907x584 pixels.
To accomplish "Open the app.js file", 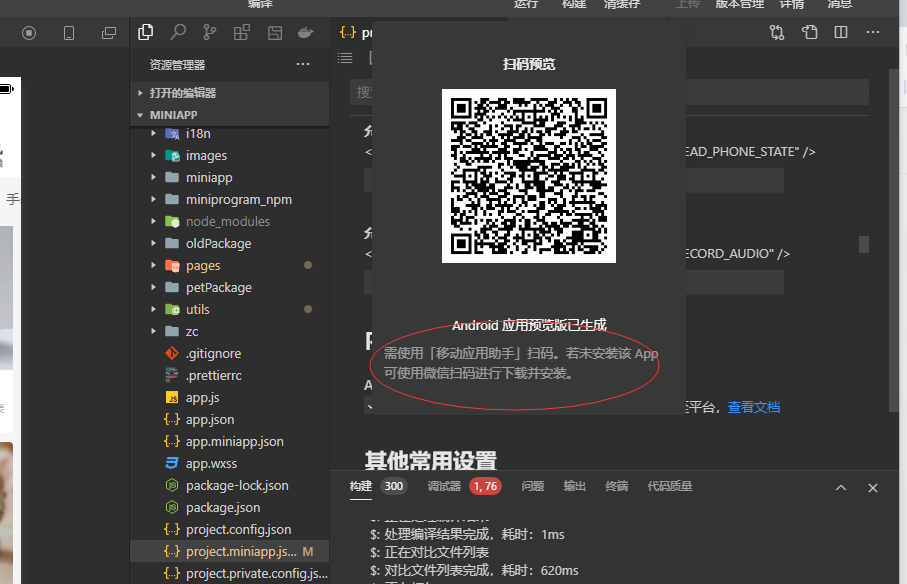I will [x=230, y=397].
